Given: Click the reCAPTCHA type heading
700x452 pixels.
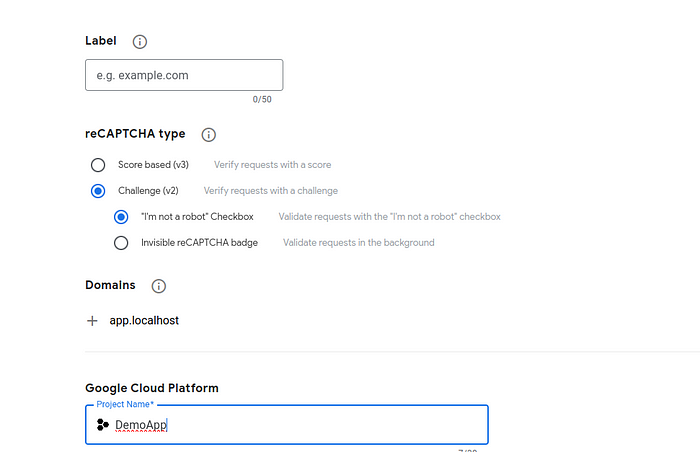Looking at the screenshot, I should point(135,134).
